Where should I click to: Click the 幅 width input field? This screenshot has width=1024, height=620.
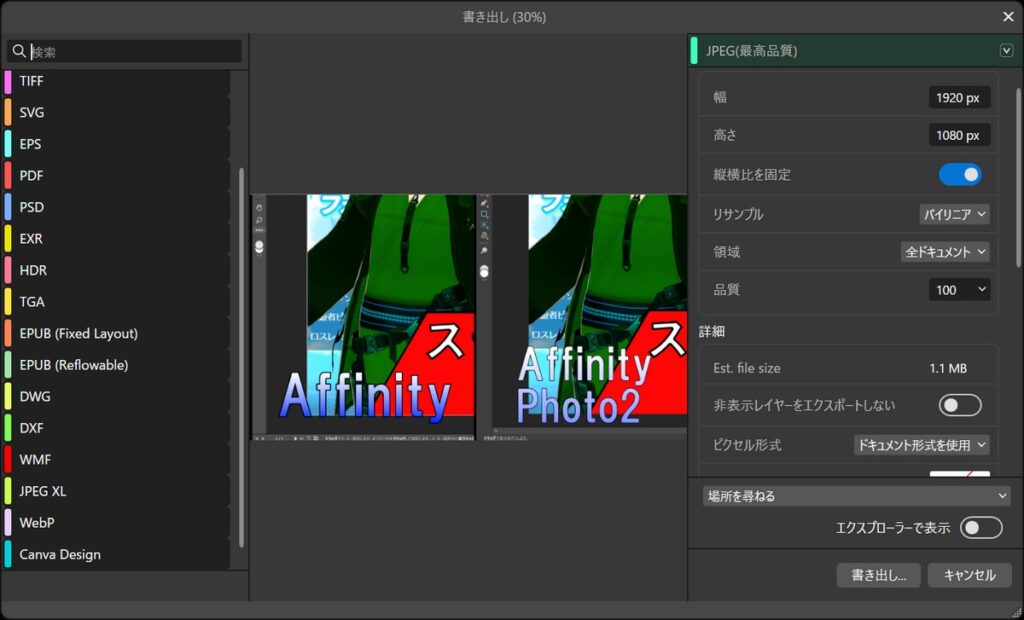click(x=959, y=97)
